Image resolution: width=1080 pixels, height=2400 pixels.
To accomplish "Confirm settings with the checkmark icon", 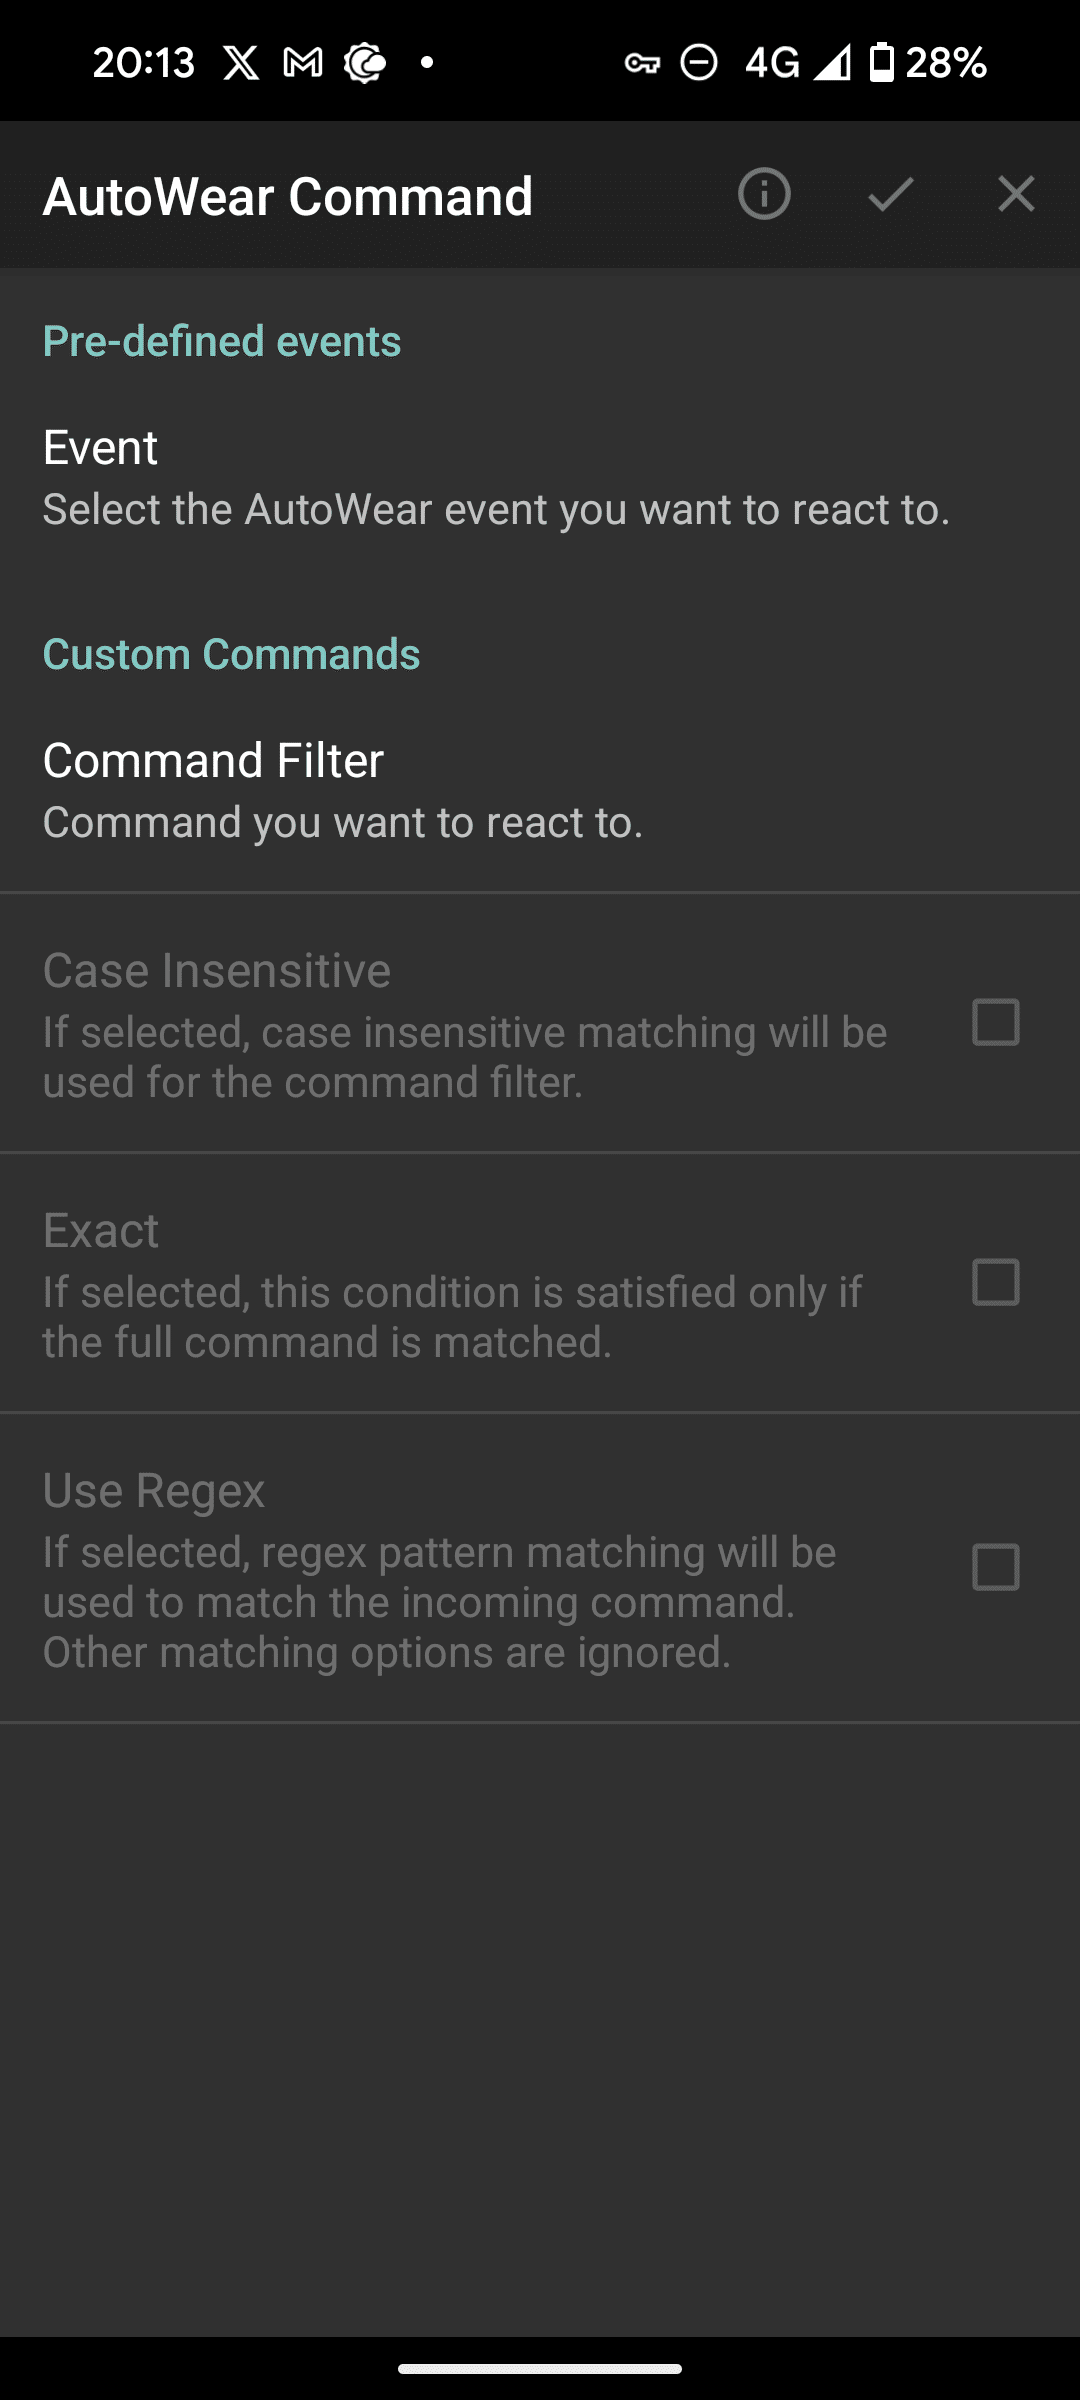I will (890, 194).
